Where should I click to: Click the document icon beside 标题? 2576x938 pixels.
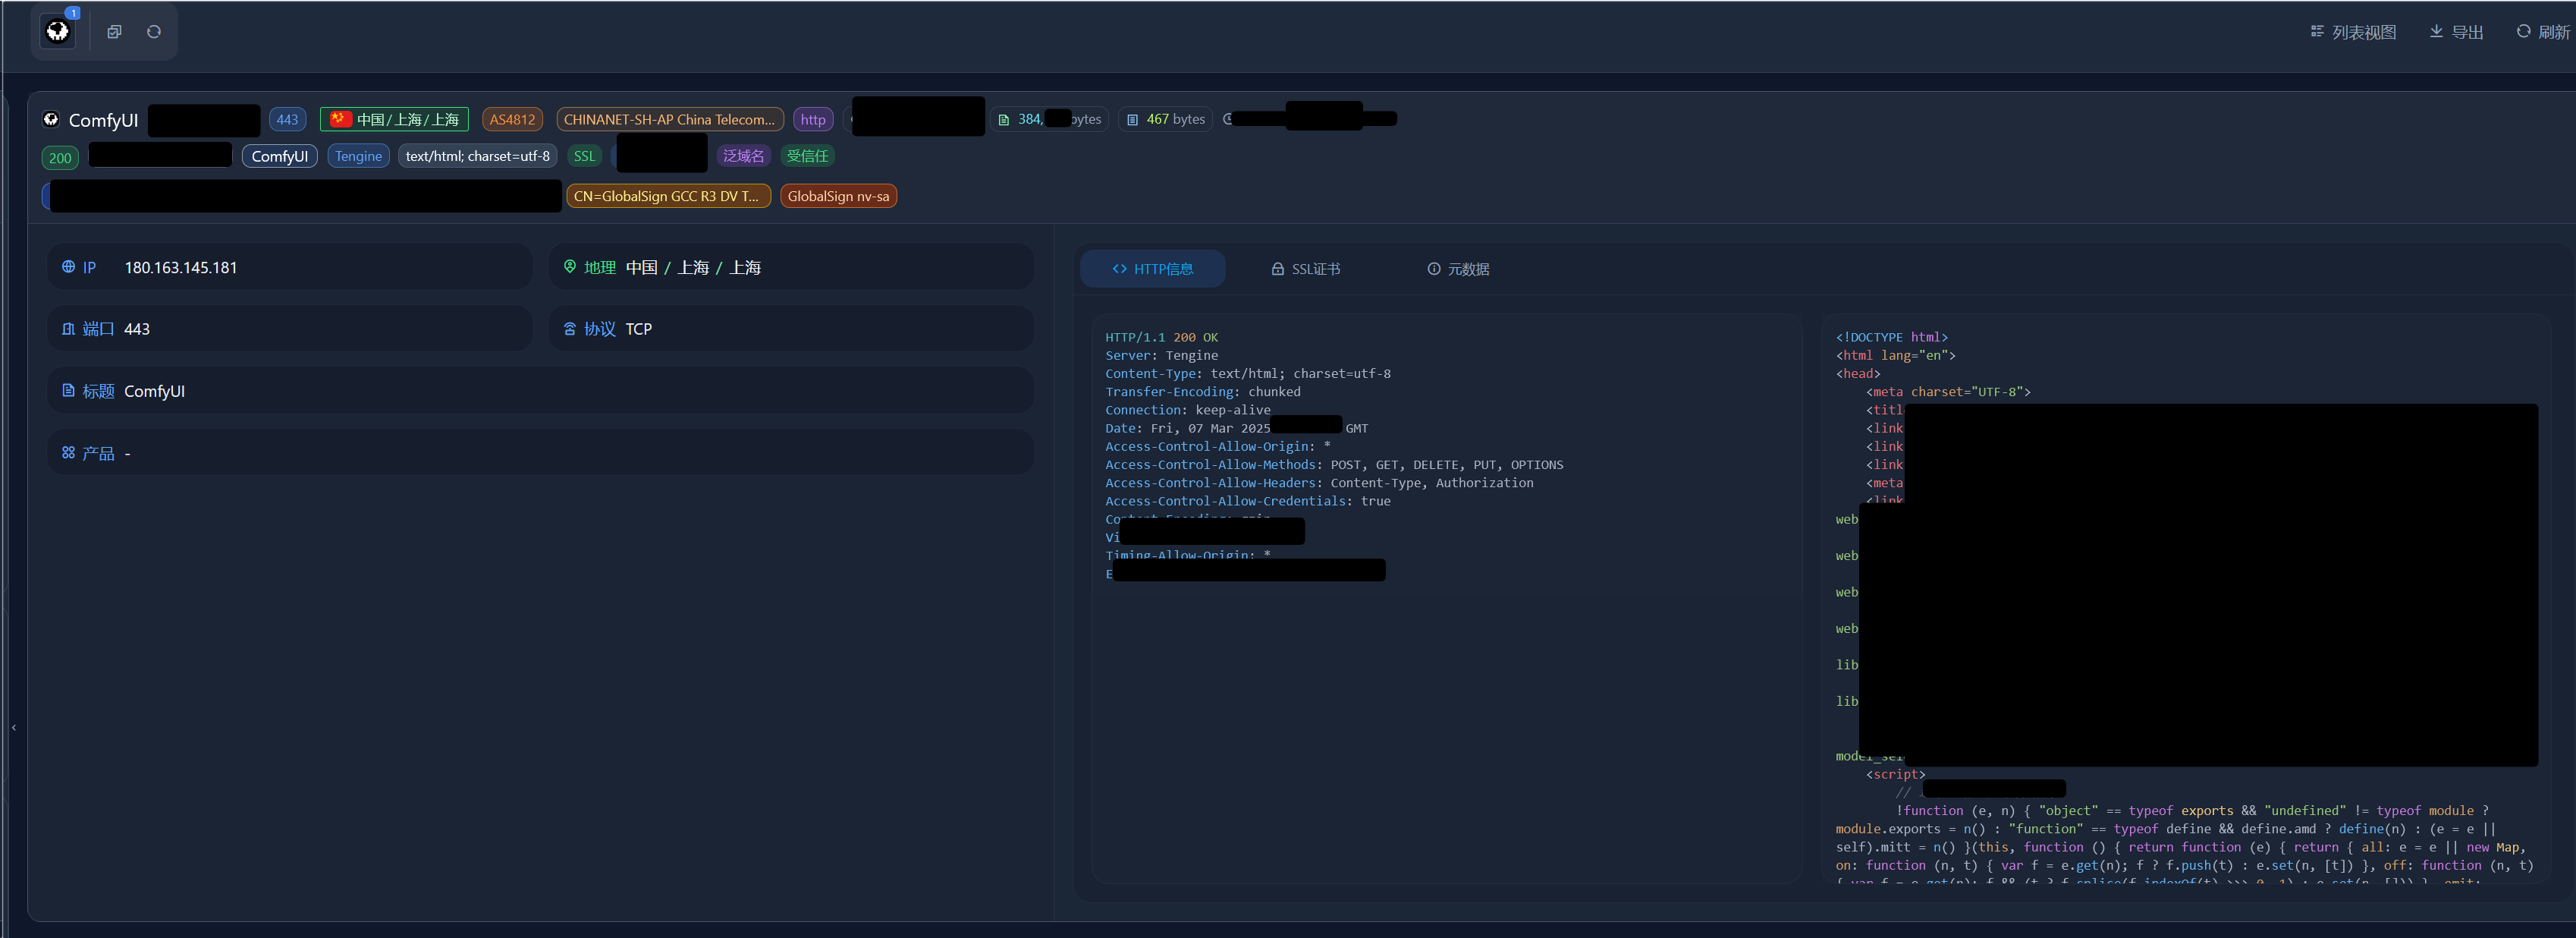68,391
